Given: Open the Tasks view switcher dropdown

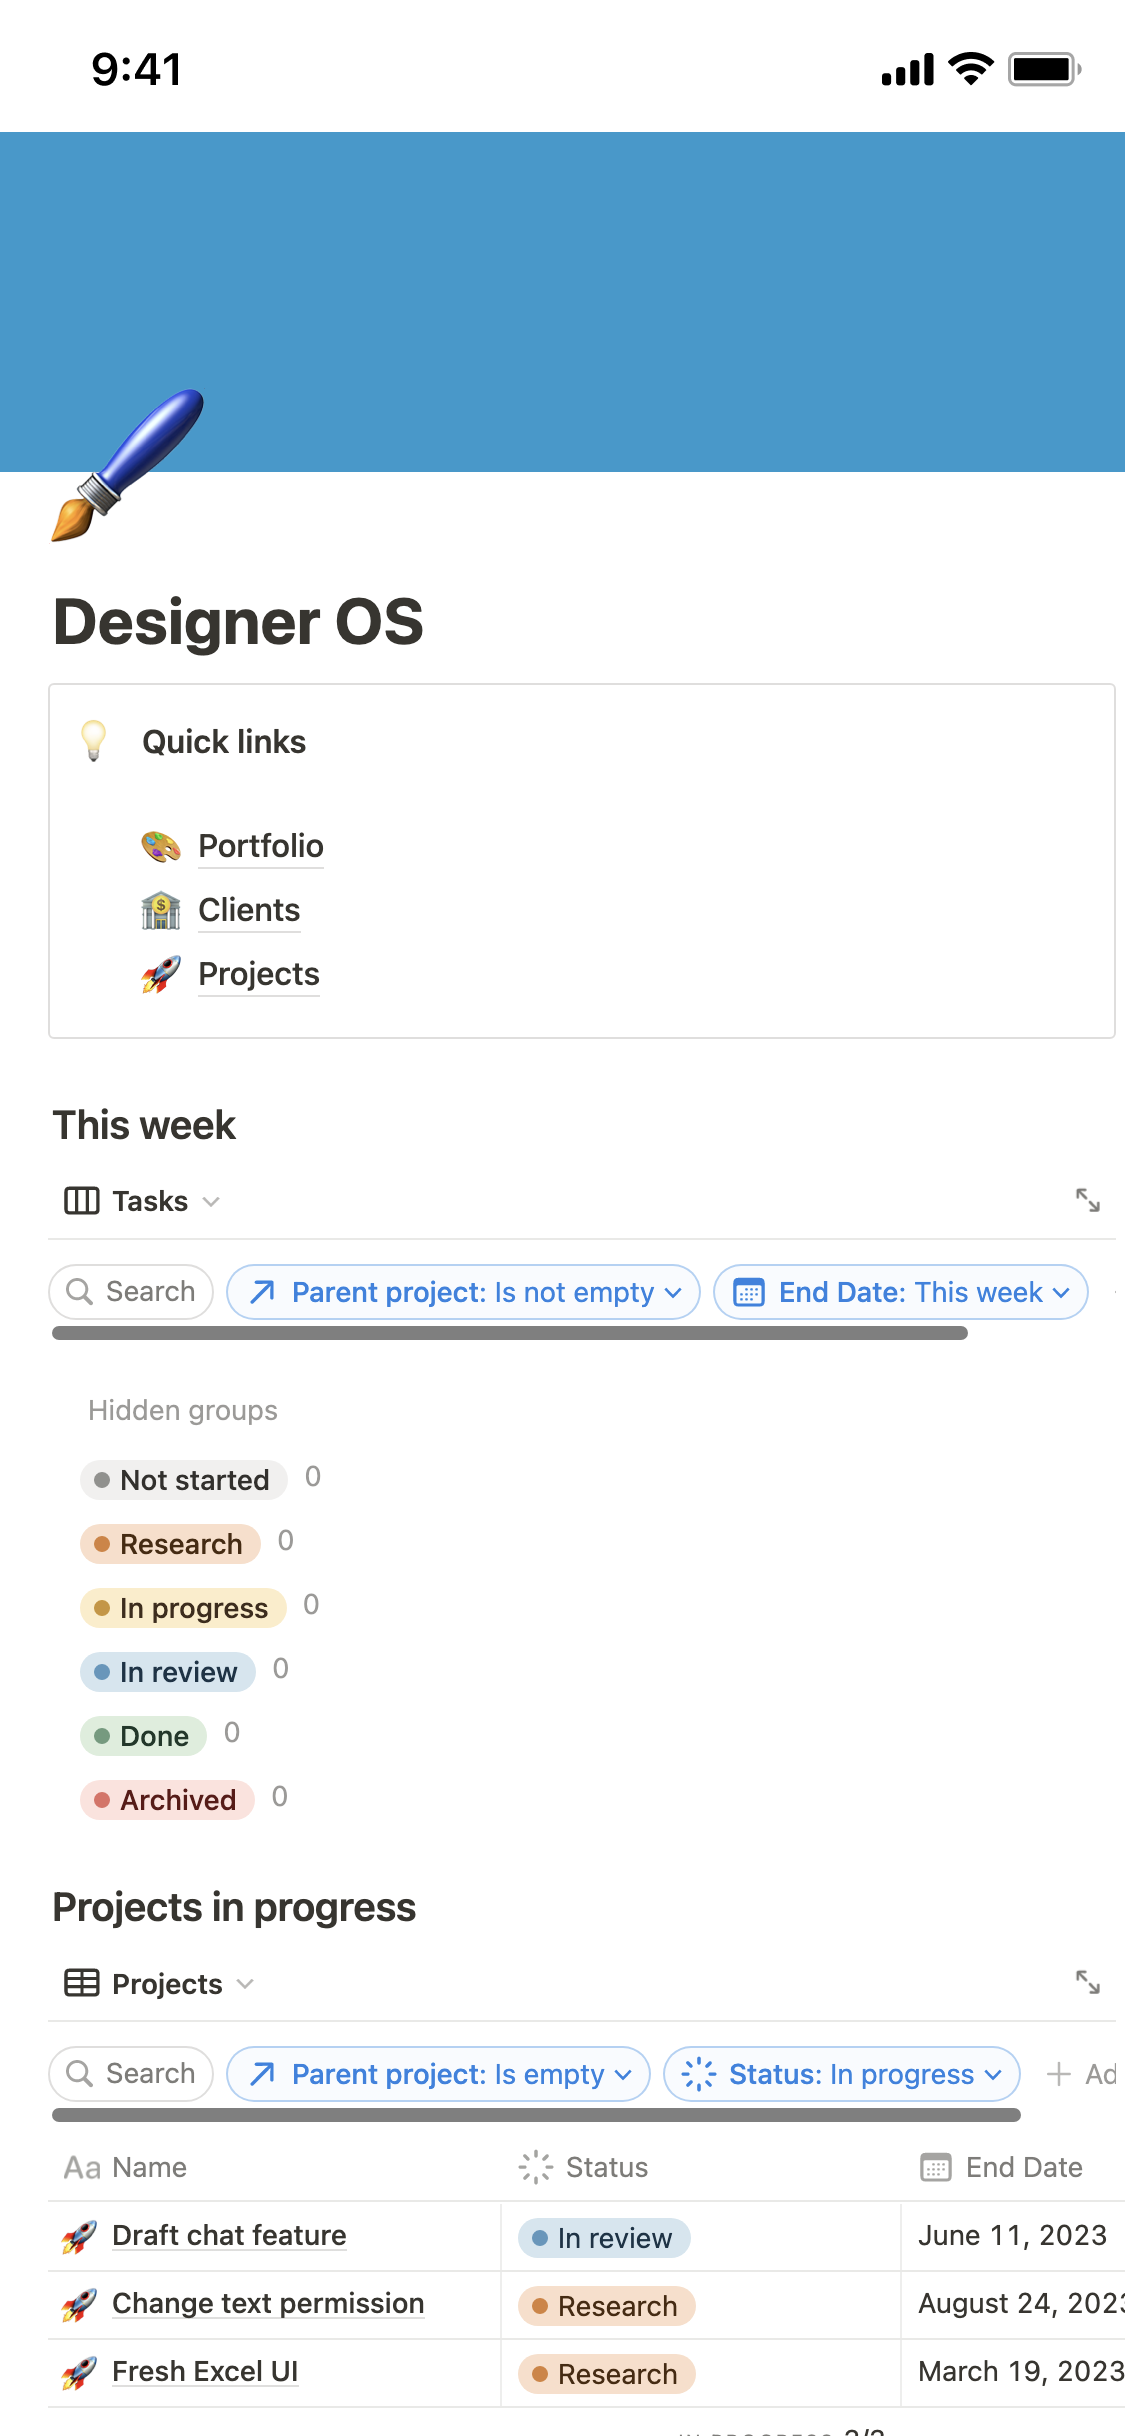Looking at the screenshot, I should pos(142,1201).
